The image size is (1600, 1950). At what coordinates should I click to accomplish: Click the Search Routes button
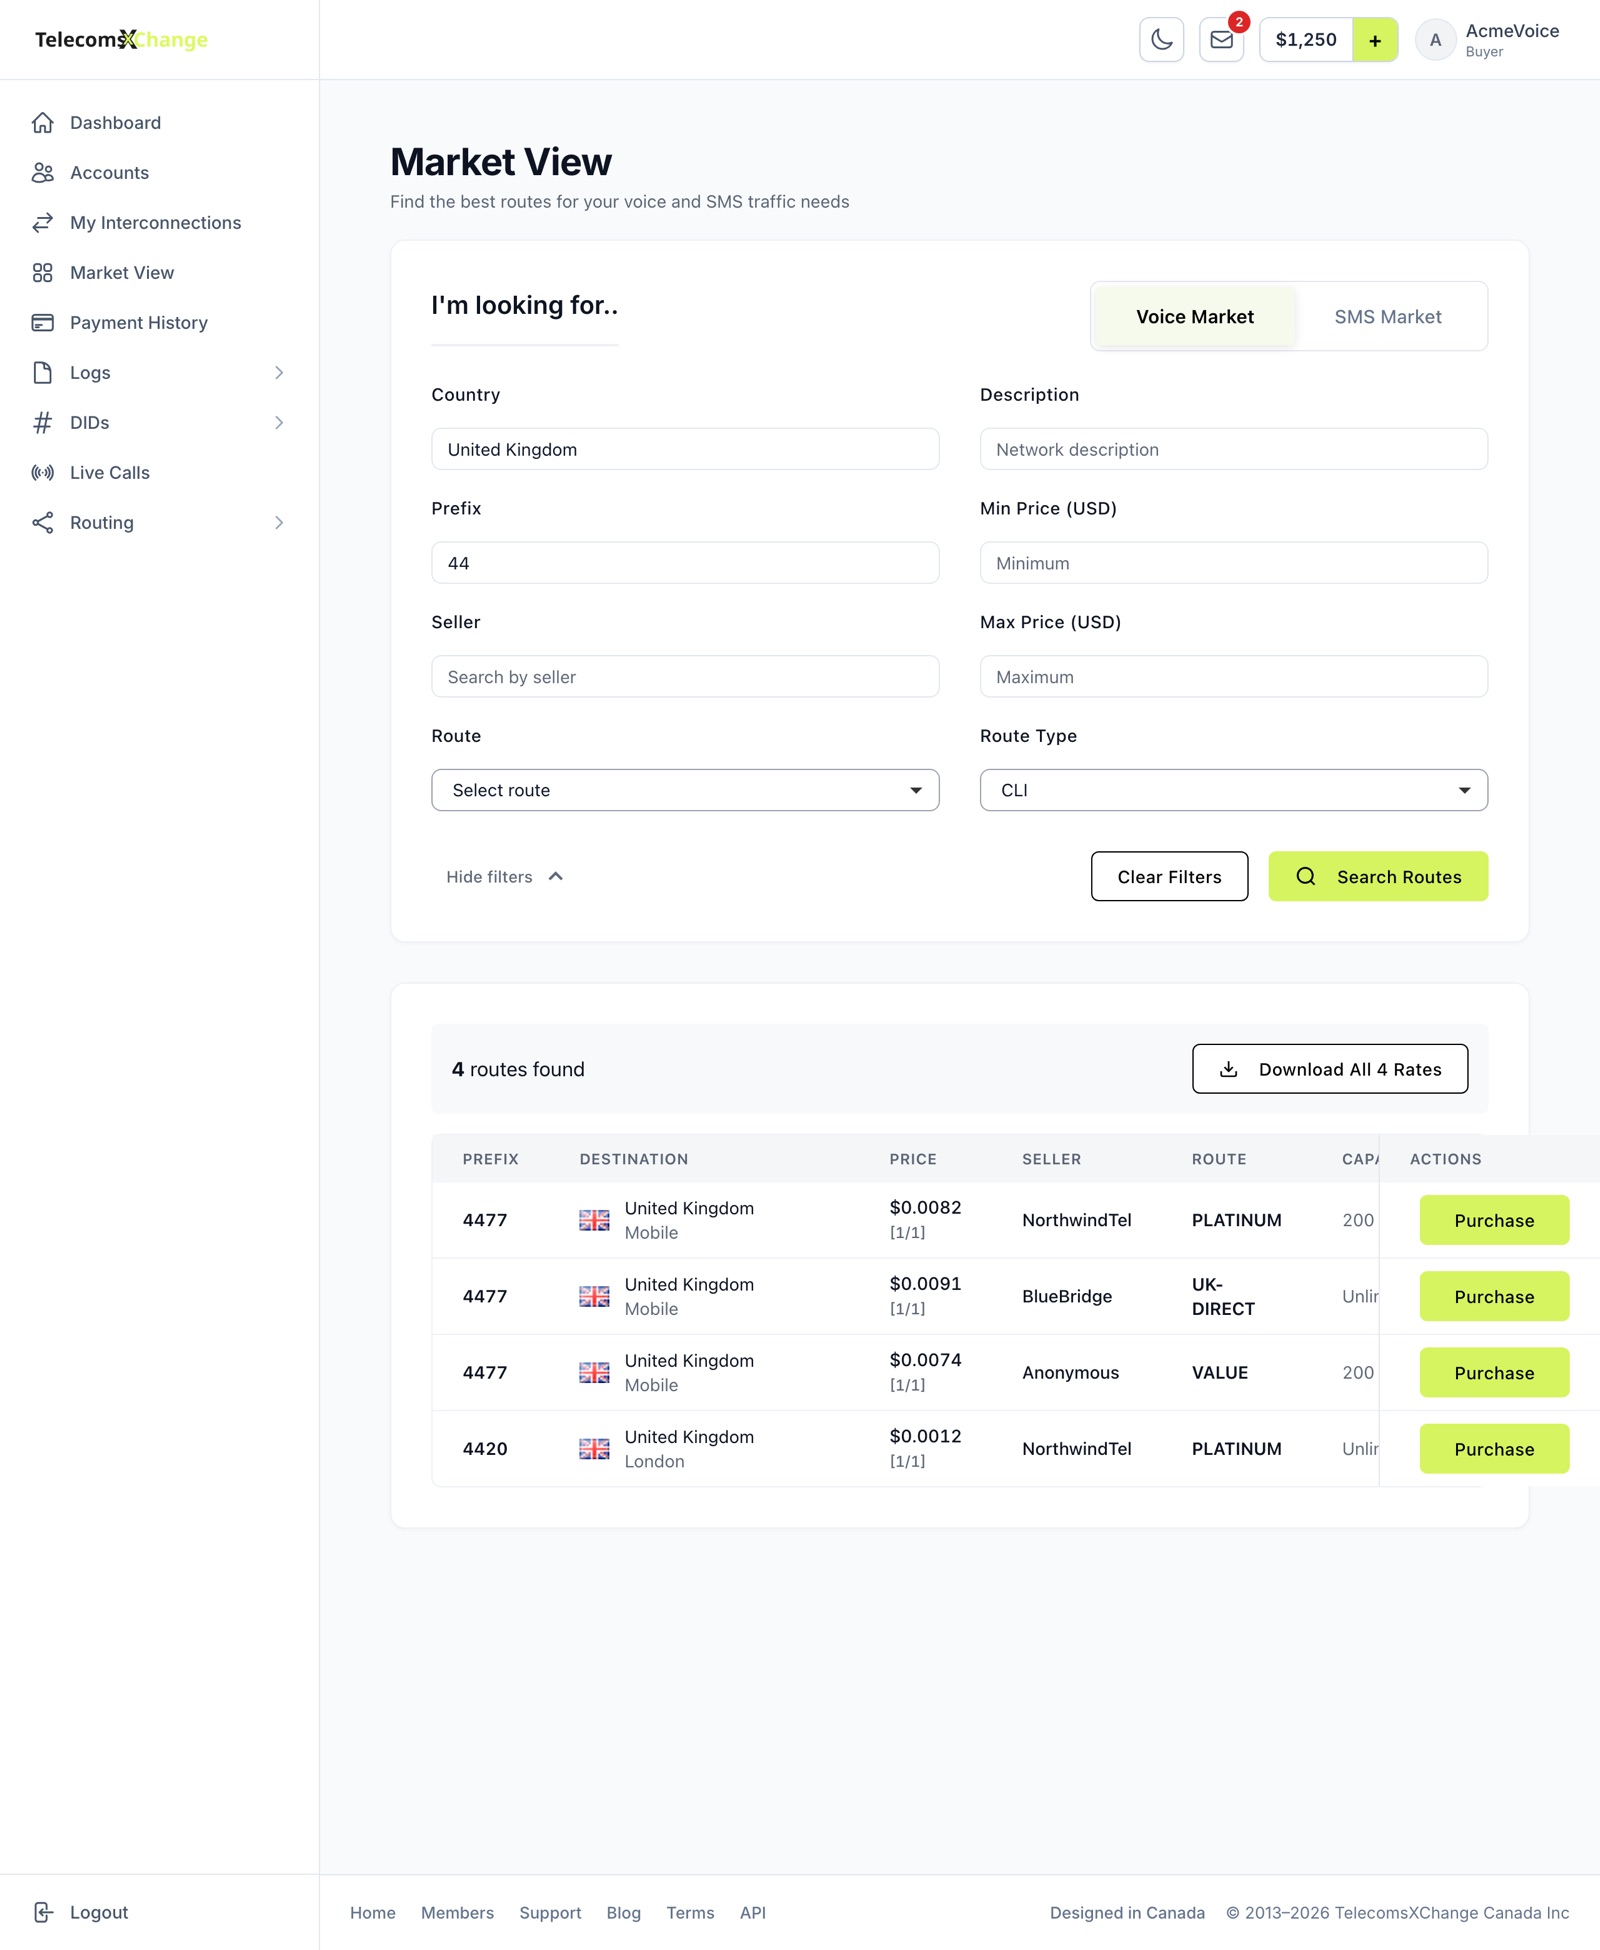(1378, 877)
